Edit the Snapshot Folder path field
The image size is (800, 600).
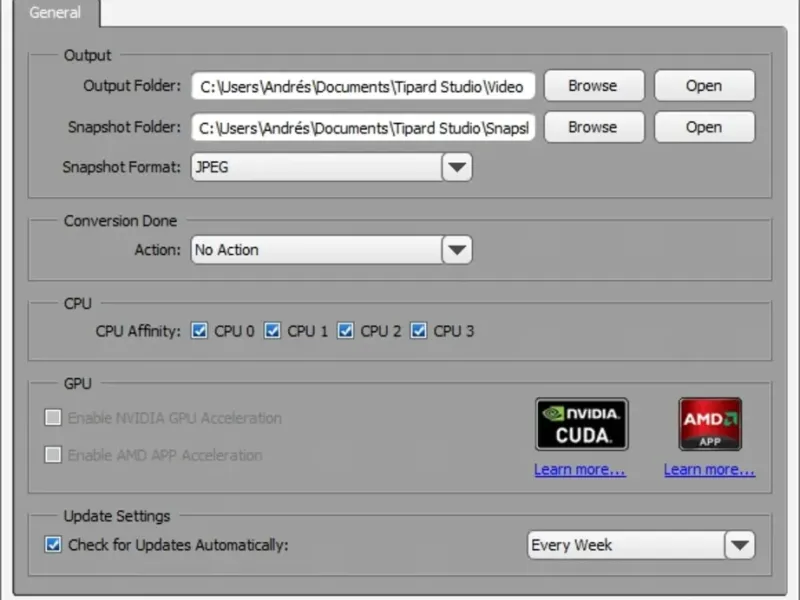[x=363, y=128]
